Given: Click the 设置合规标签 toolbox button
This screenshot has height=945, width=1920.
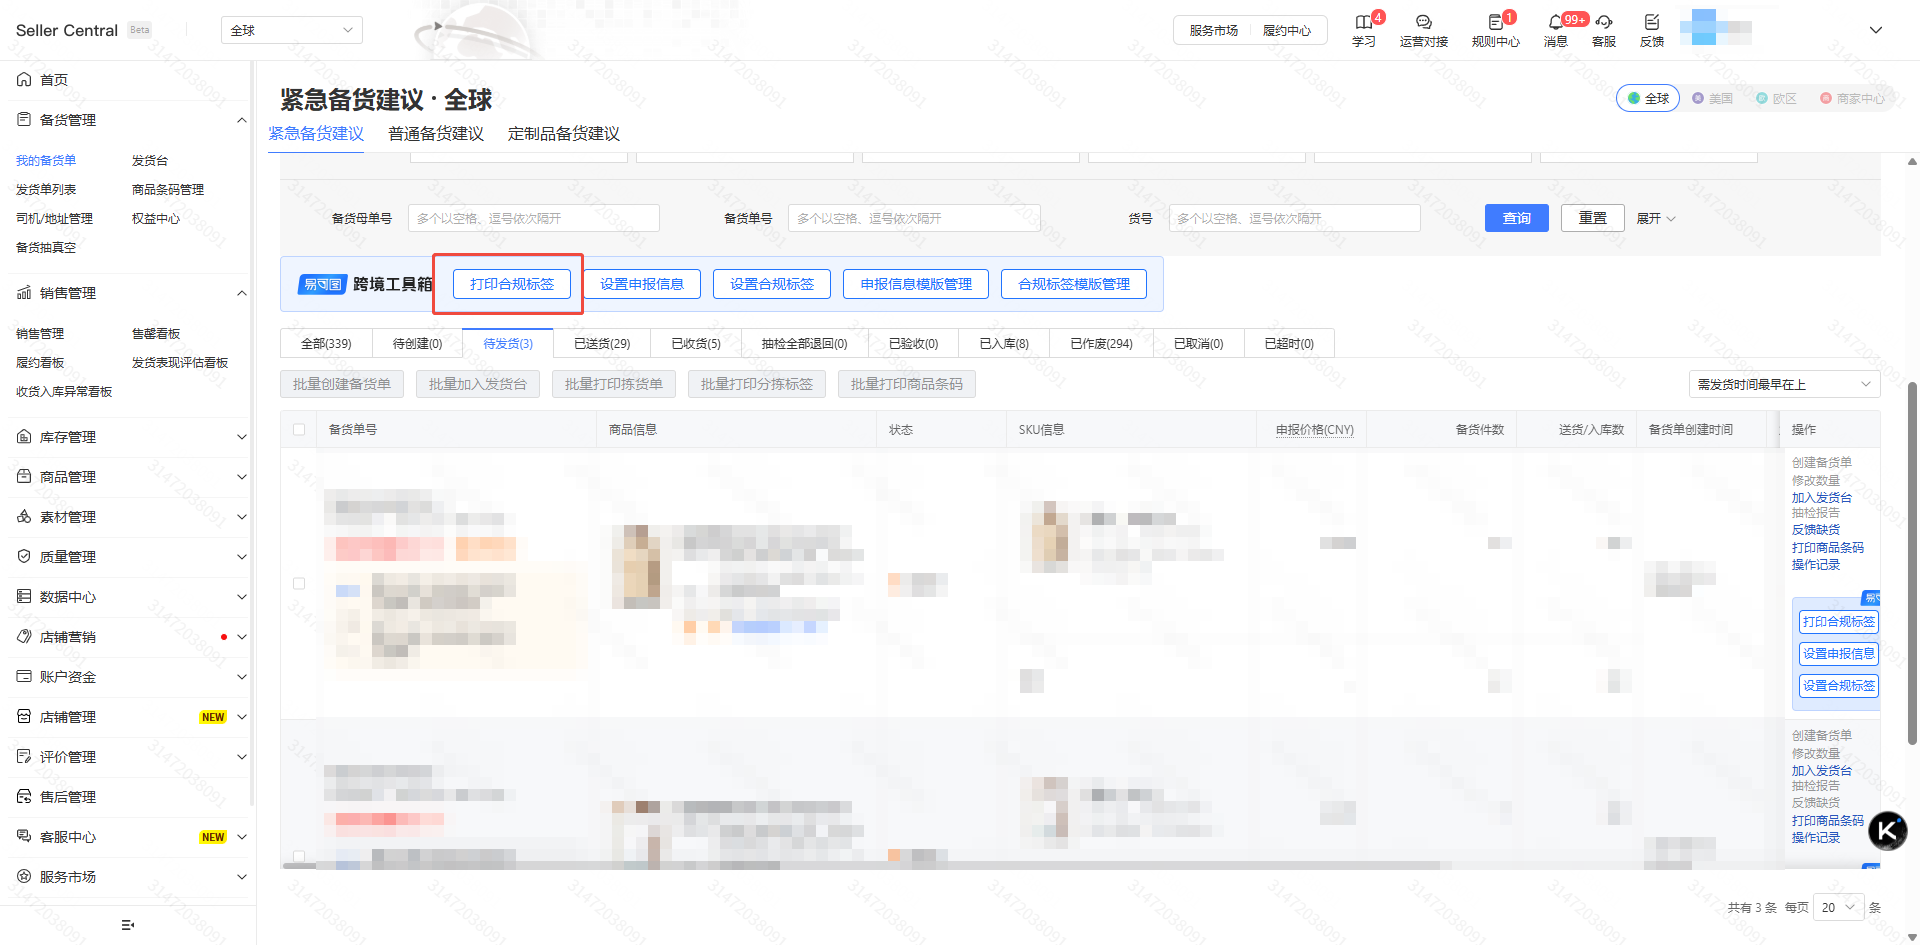Looking at the screenshot, I should (772, 284).
